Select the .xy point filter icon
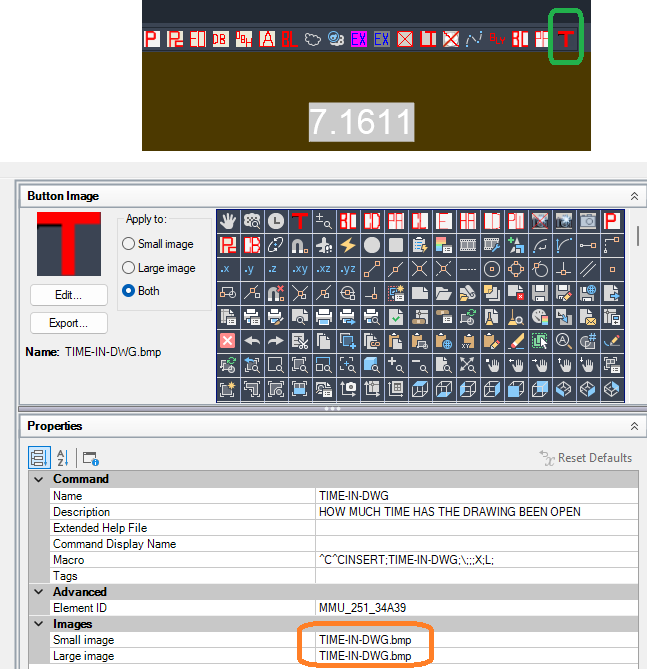This screenshot has width=647, height=669. click(x=300, y=269)
